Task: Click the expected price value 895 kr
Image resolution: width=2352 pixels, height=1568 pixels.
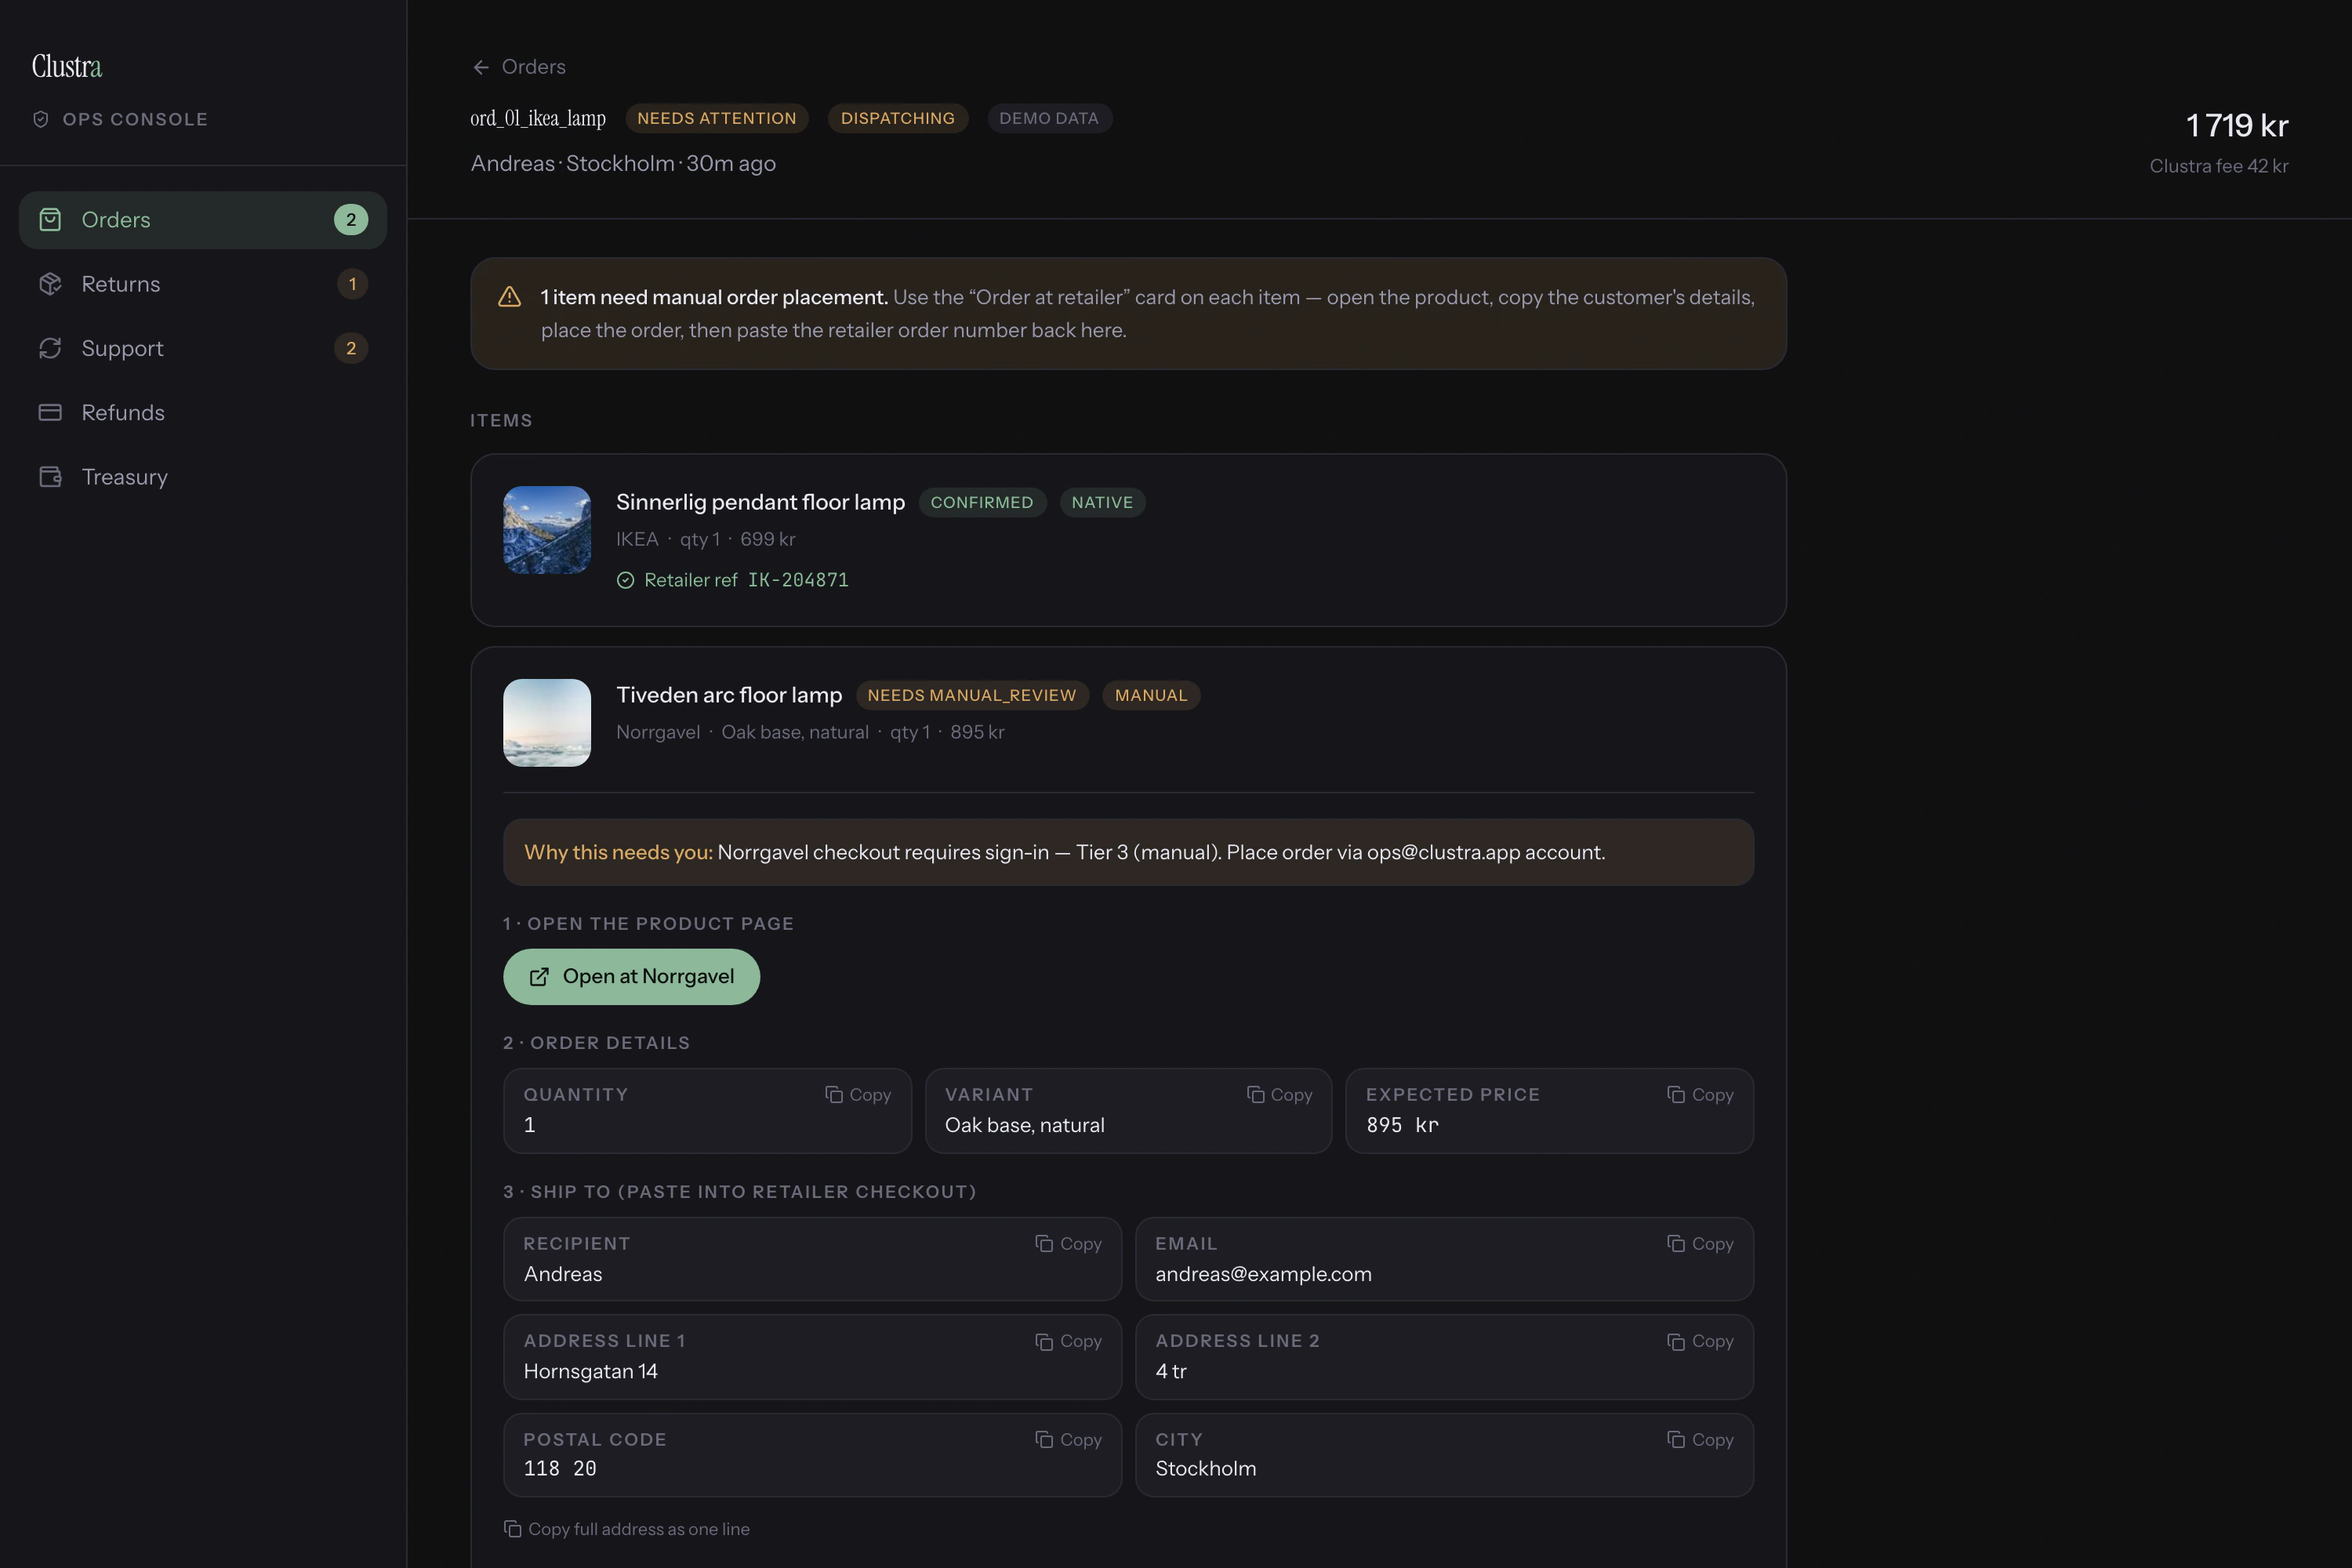Action: click(x=1402, y=1125)
